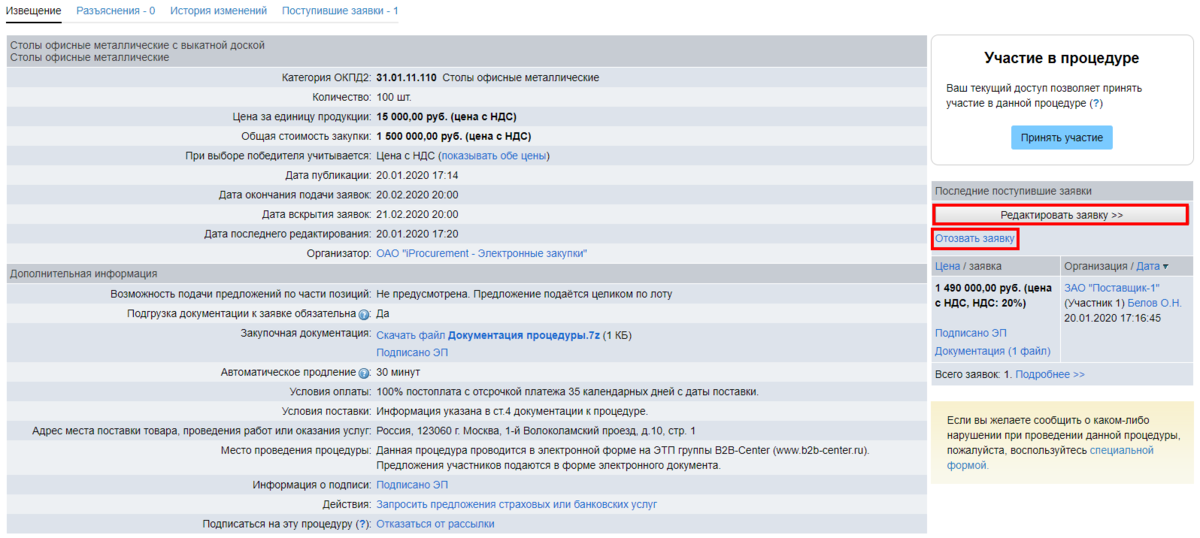1200x538 pixels.
Task: Open 'История изменений' tab
Action: [x=218, y=11]
